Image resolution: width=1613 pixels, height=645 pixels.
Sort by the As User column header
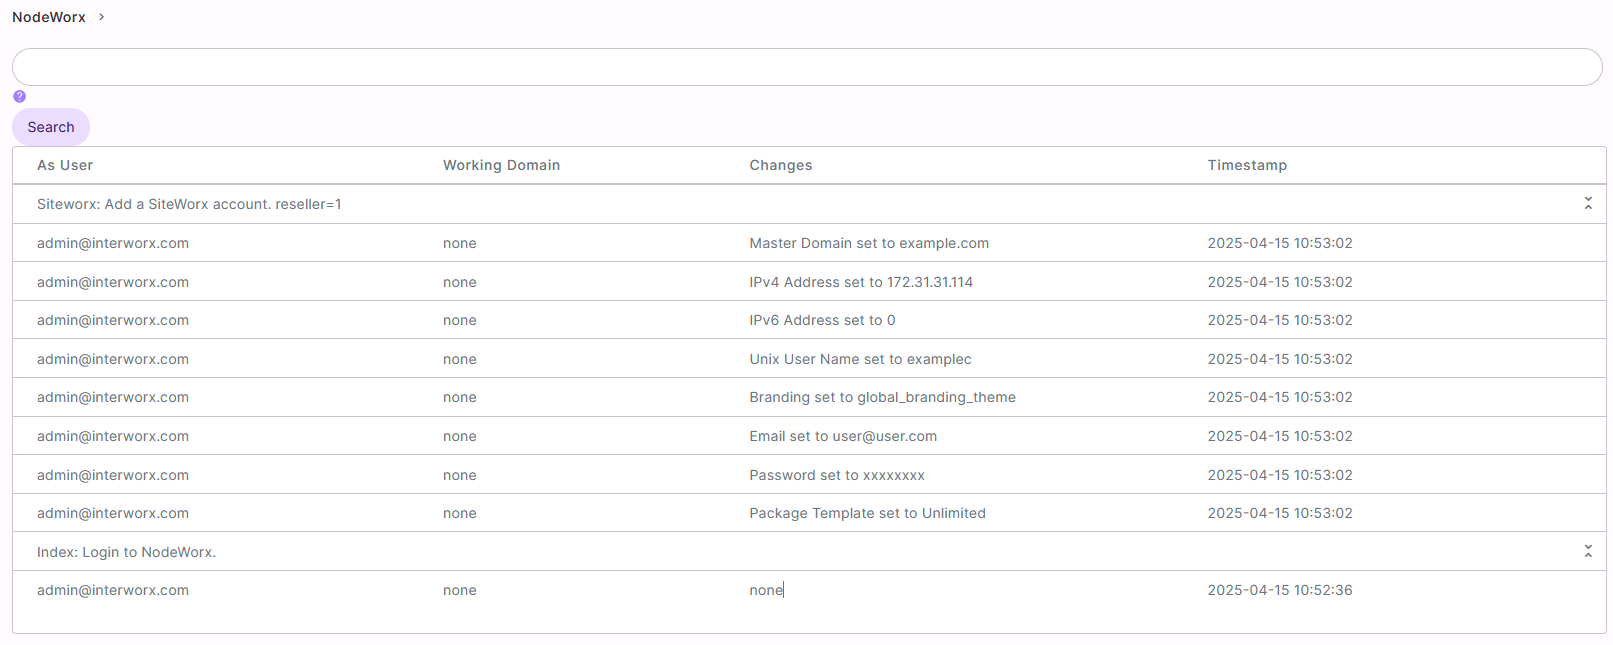(x=65, y=166)
